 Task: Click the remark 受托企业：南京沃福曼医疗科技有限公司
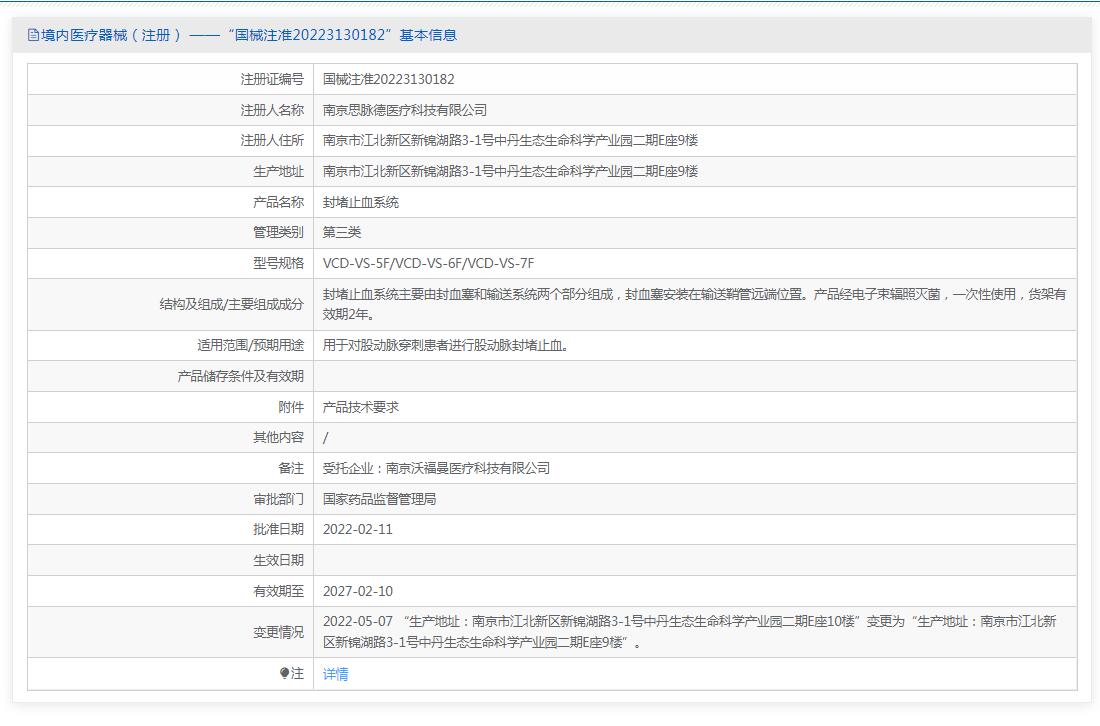click(x=436, y=468)
